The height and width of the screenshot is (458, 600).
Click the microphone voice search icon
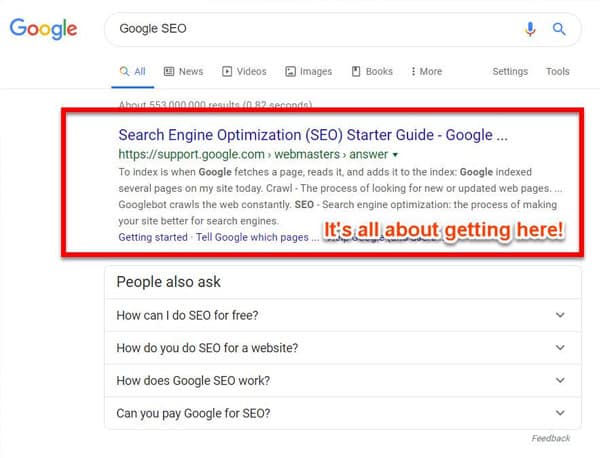click(x=530, y=29)
